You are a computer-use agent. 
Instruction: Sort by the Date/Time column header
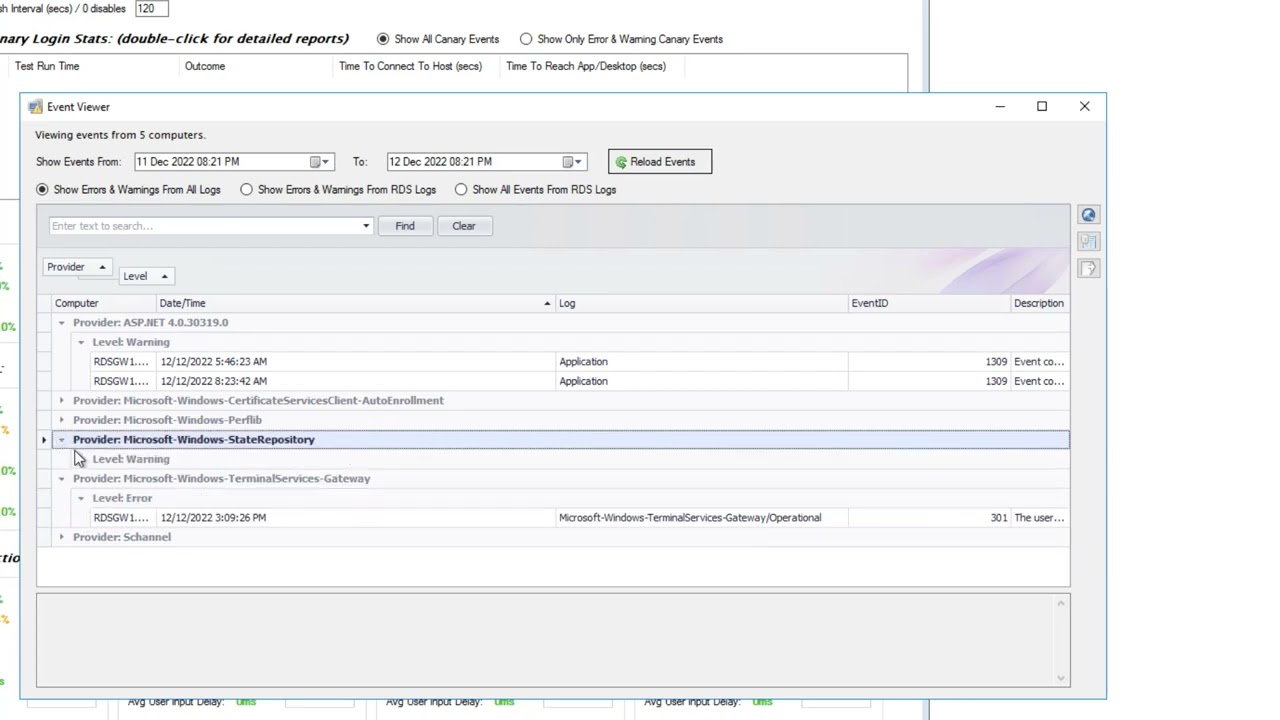[355, 303]
